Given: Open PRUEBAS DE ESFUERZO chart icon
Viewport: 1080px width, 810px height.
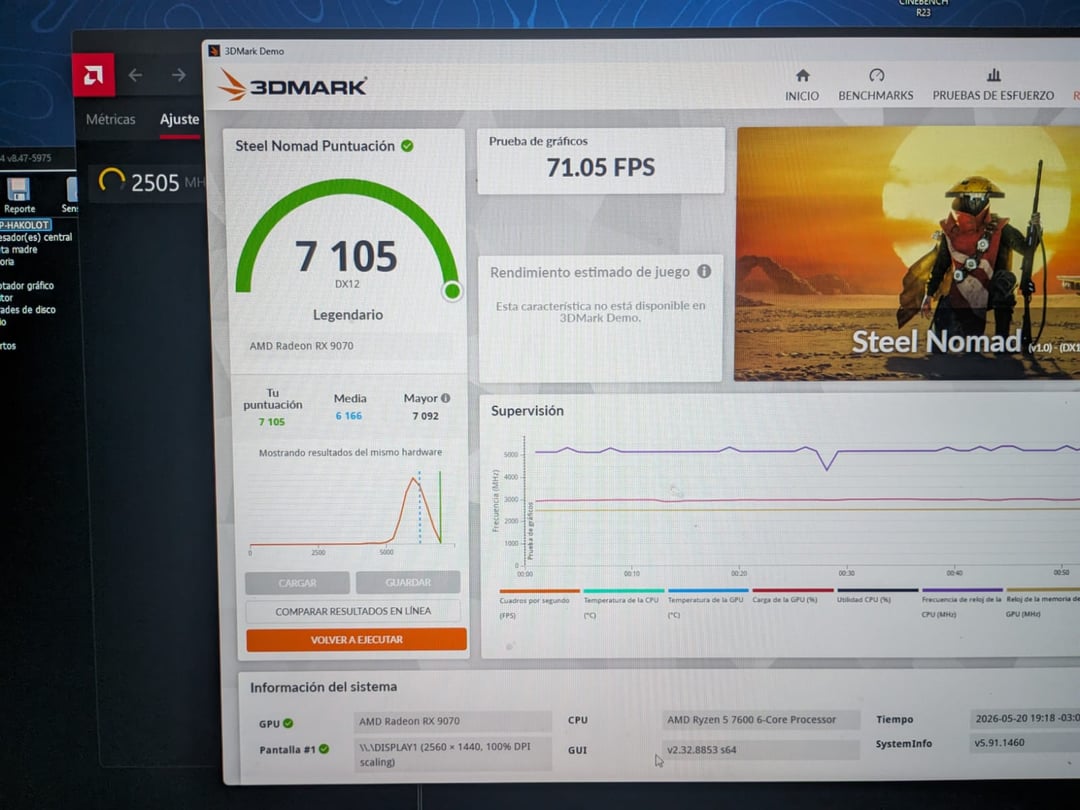Looking at the screenshot, I should [993, 74].
